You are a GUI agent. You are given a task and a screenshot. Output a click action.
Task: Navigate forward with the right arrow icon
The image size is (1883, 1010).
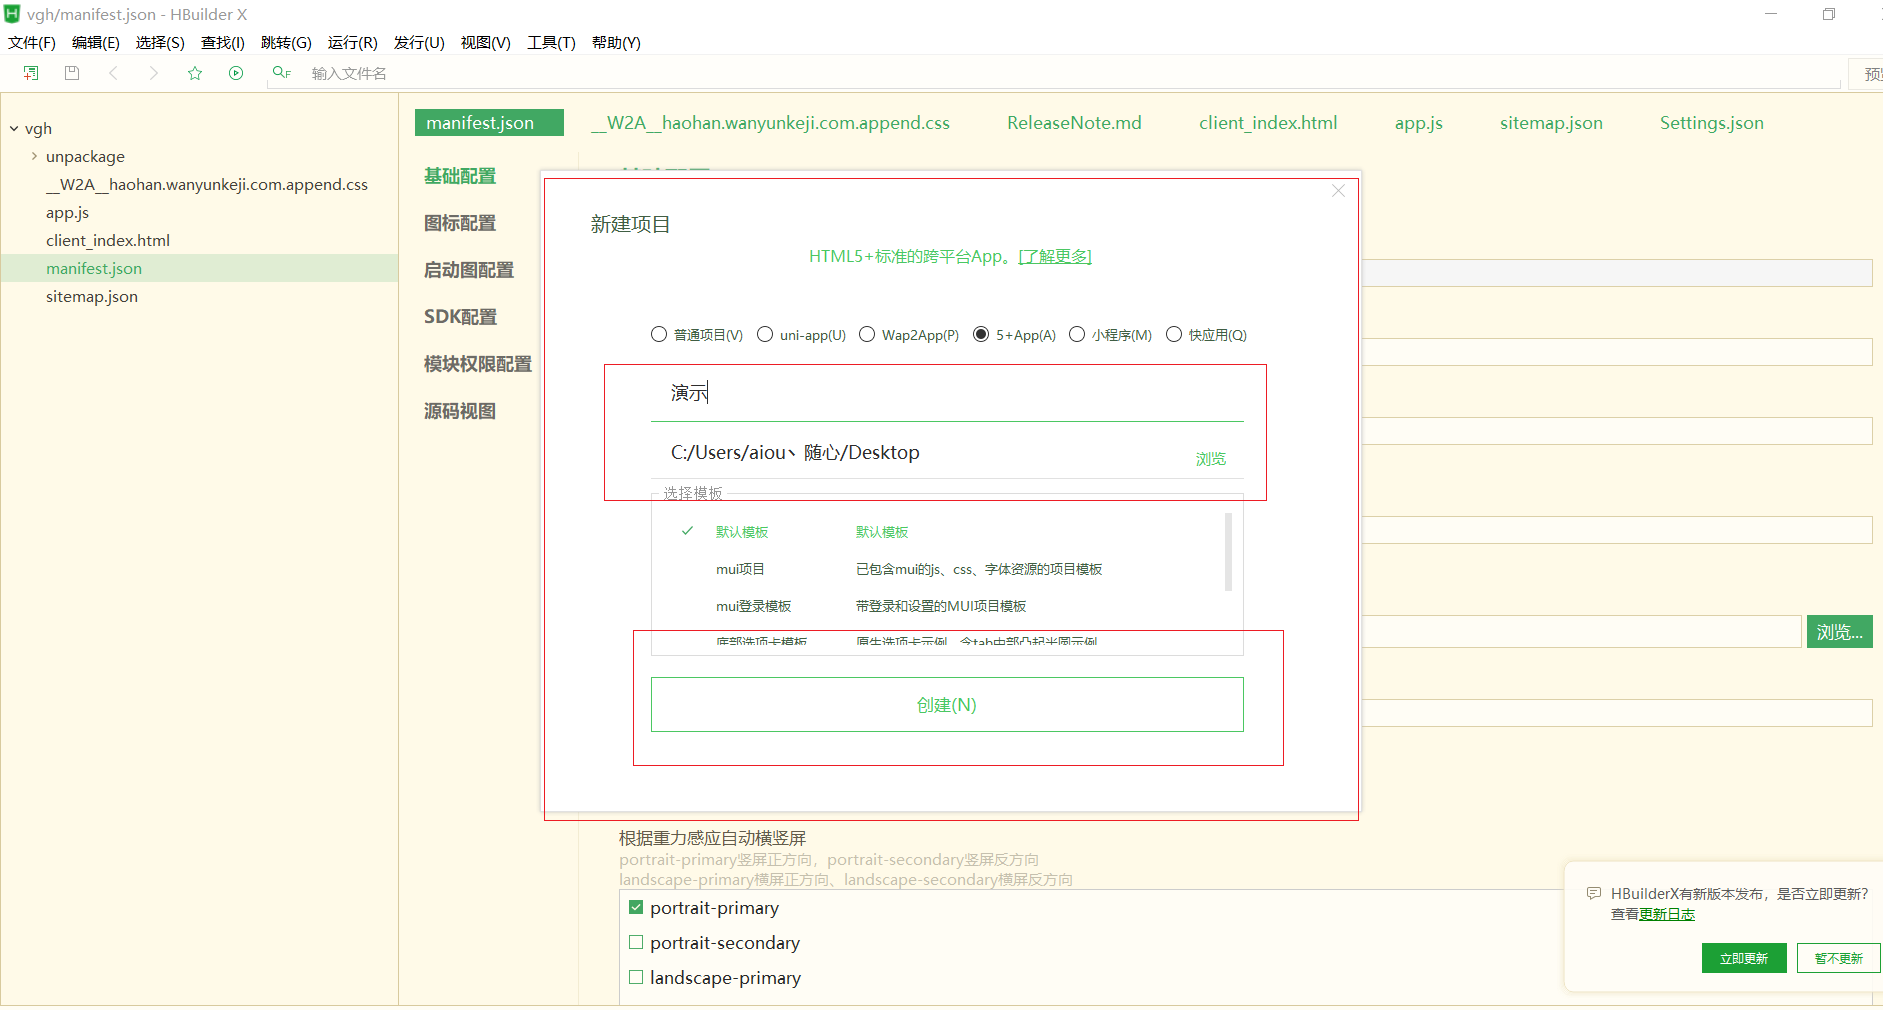(153, 72)
